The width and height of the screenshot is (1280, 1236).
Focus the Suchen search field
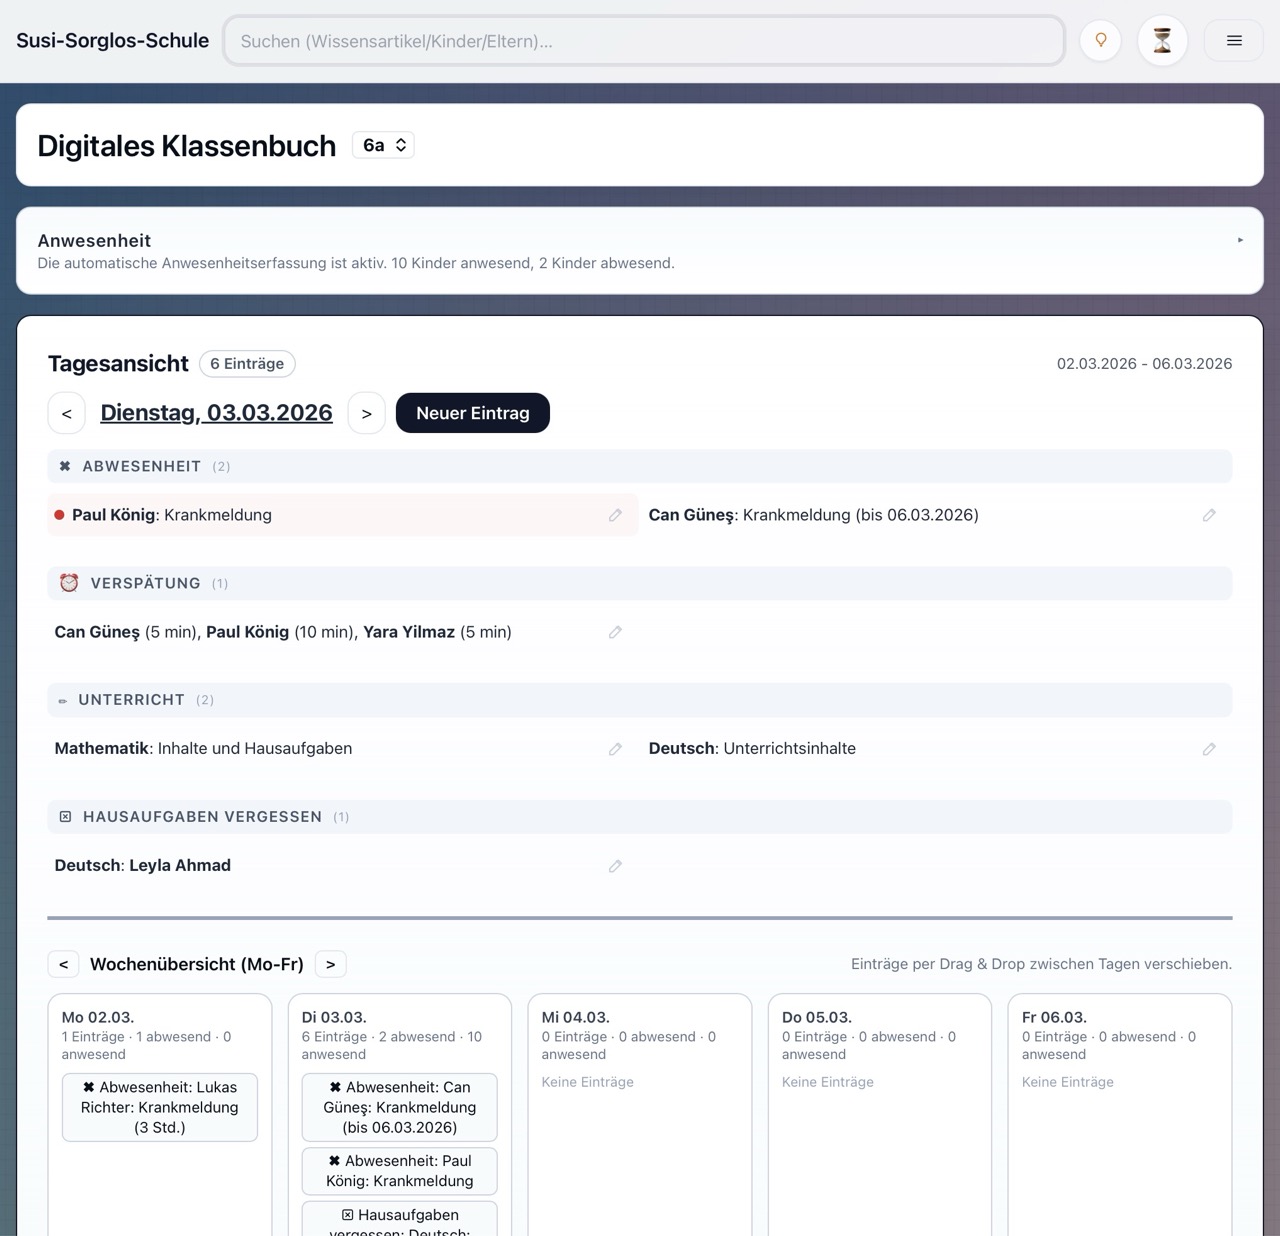(x=644, y=41)
